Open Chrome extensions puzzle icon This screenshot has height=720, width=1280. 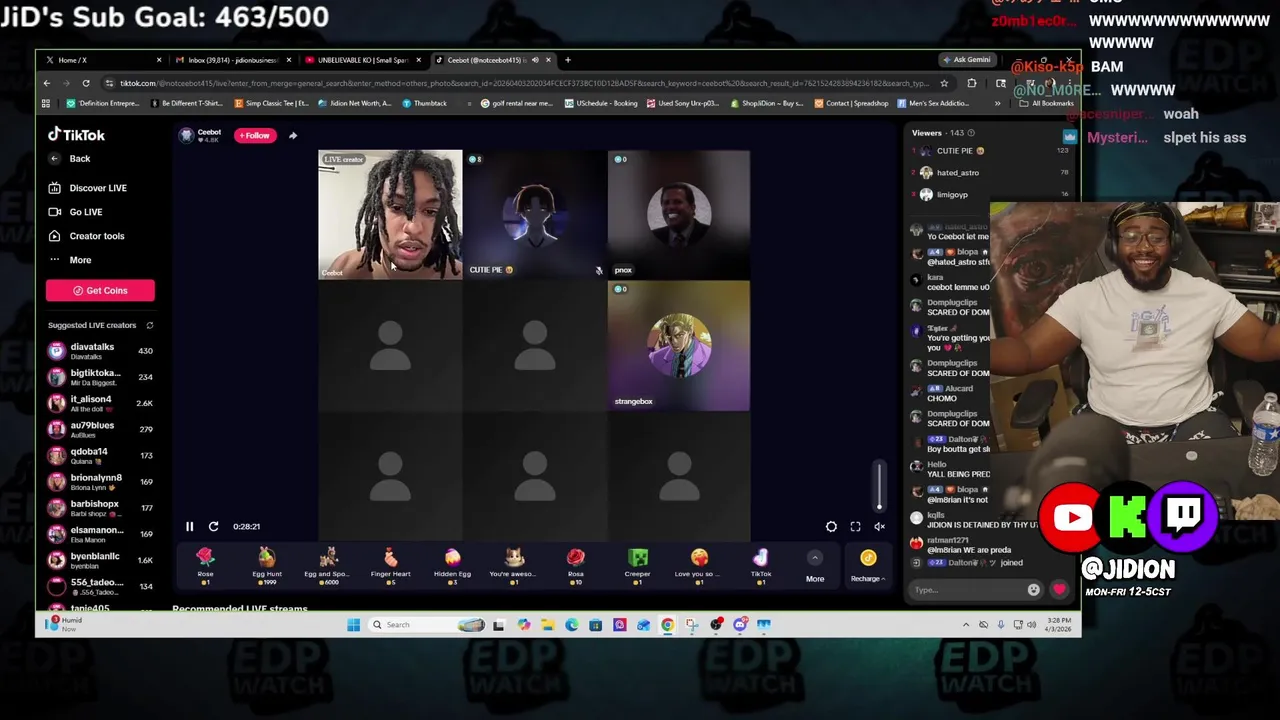(972, 83)
